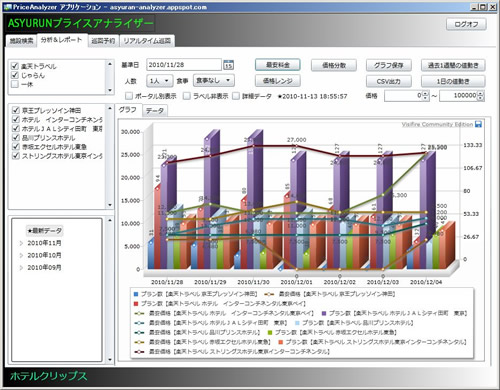Enable the 一休 portal checkbox

pos(15,84)
